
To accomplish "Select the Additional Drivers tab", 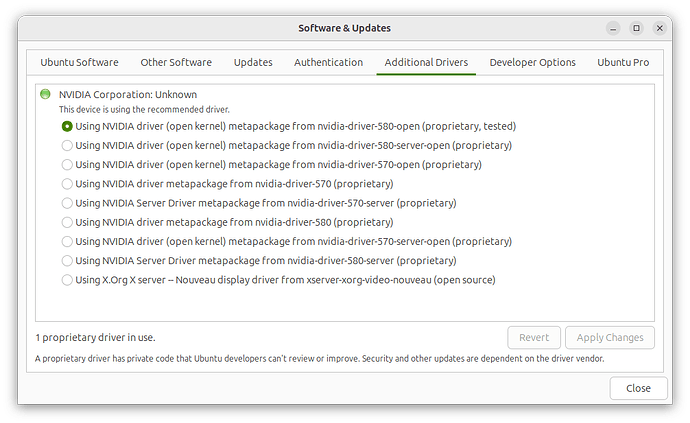I will [x=426, y=63].
